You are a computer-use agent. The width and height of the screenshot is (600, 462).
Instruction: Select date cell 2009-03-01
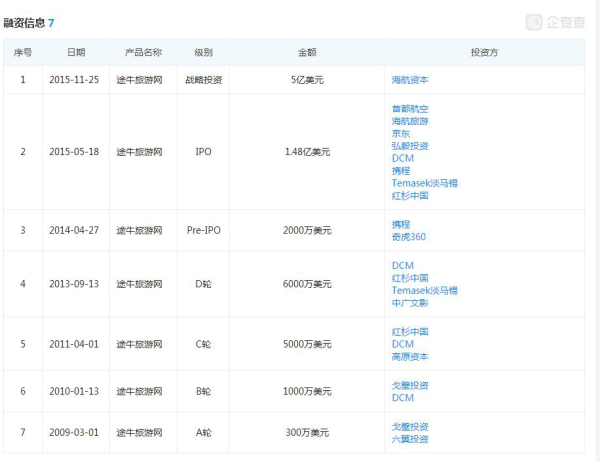pyautogui.click(x=74, y=433)
